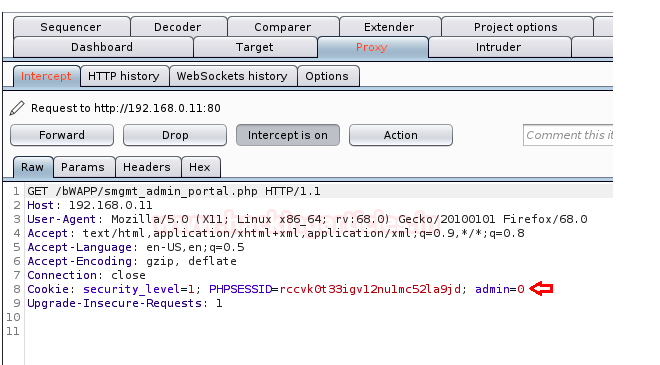Screen dimensions: 660x365
Task: Select the Proxy tab
Action: pyautogui.click(x=372, y=47)
